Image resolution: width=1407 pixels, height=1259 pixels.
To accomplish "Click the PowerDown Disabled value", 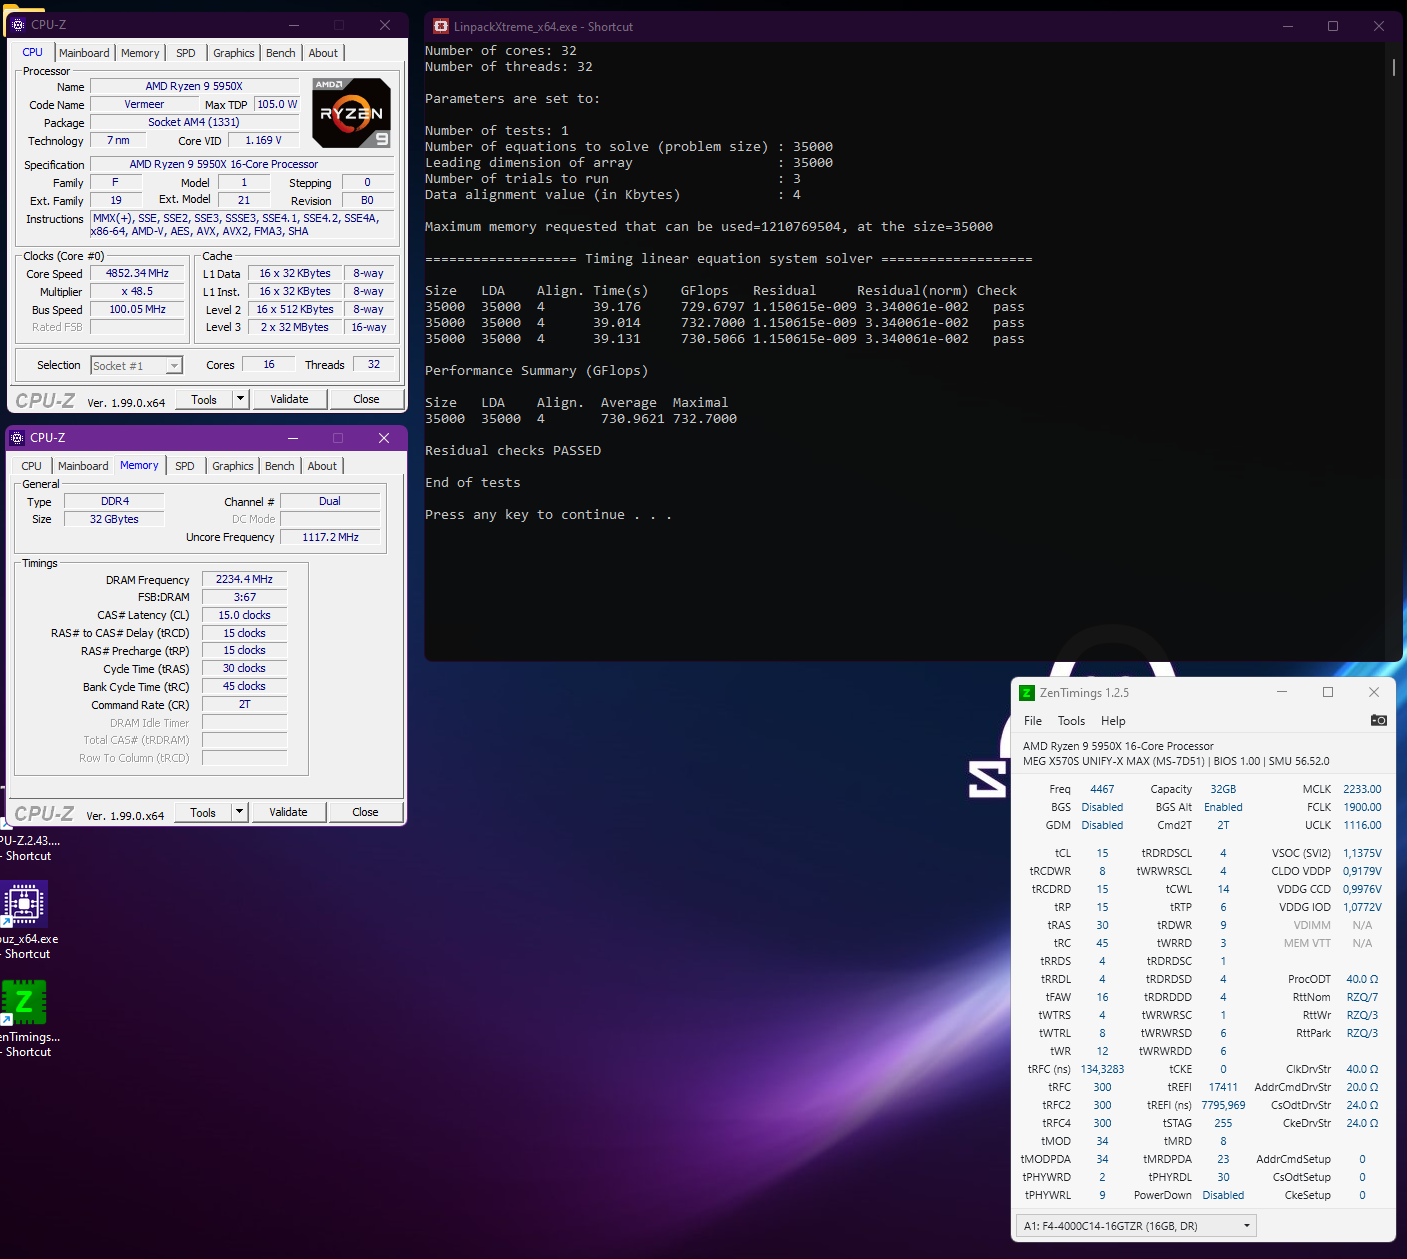I will (x=1223, y=1195).
